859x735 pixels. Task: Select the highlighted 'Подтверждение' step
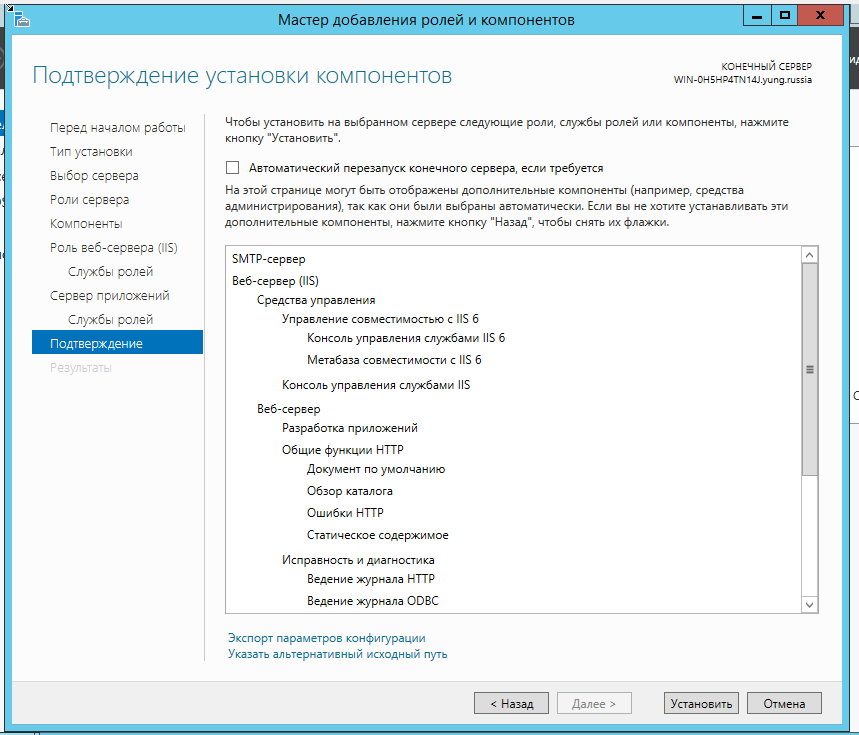click(x=117, y=343)
